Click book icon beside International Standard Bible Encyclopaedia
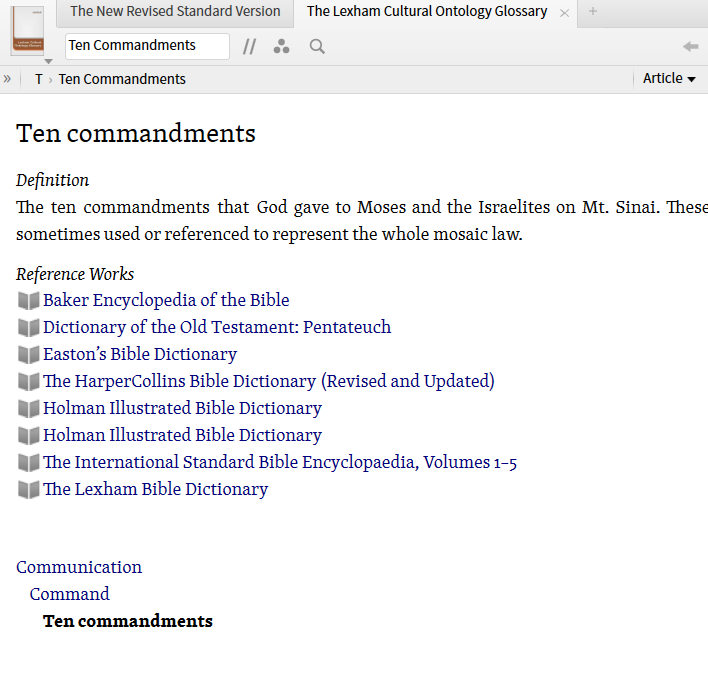This screenshot has width=708, height=674. tap(28, 463)
